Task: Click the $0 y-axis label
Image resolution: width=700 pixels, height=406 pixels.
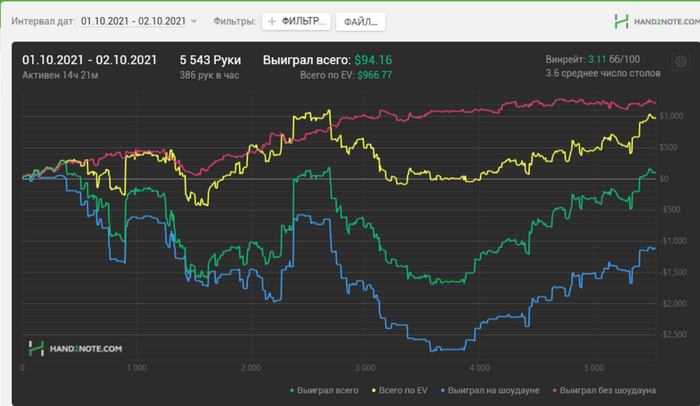Action: (664, 179)
